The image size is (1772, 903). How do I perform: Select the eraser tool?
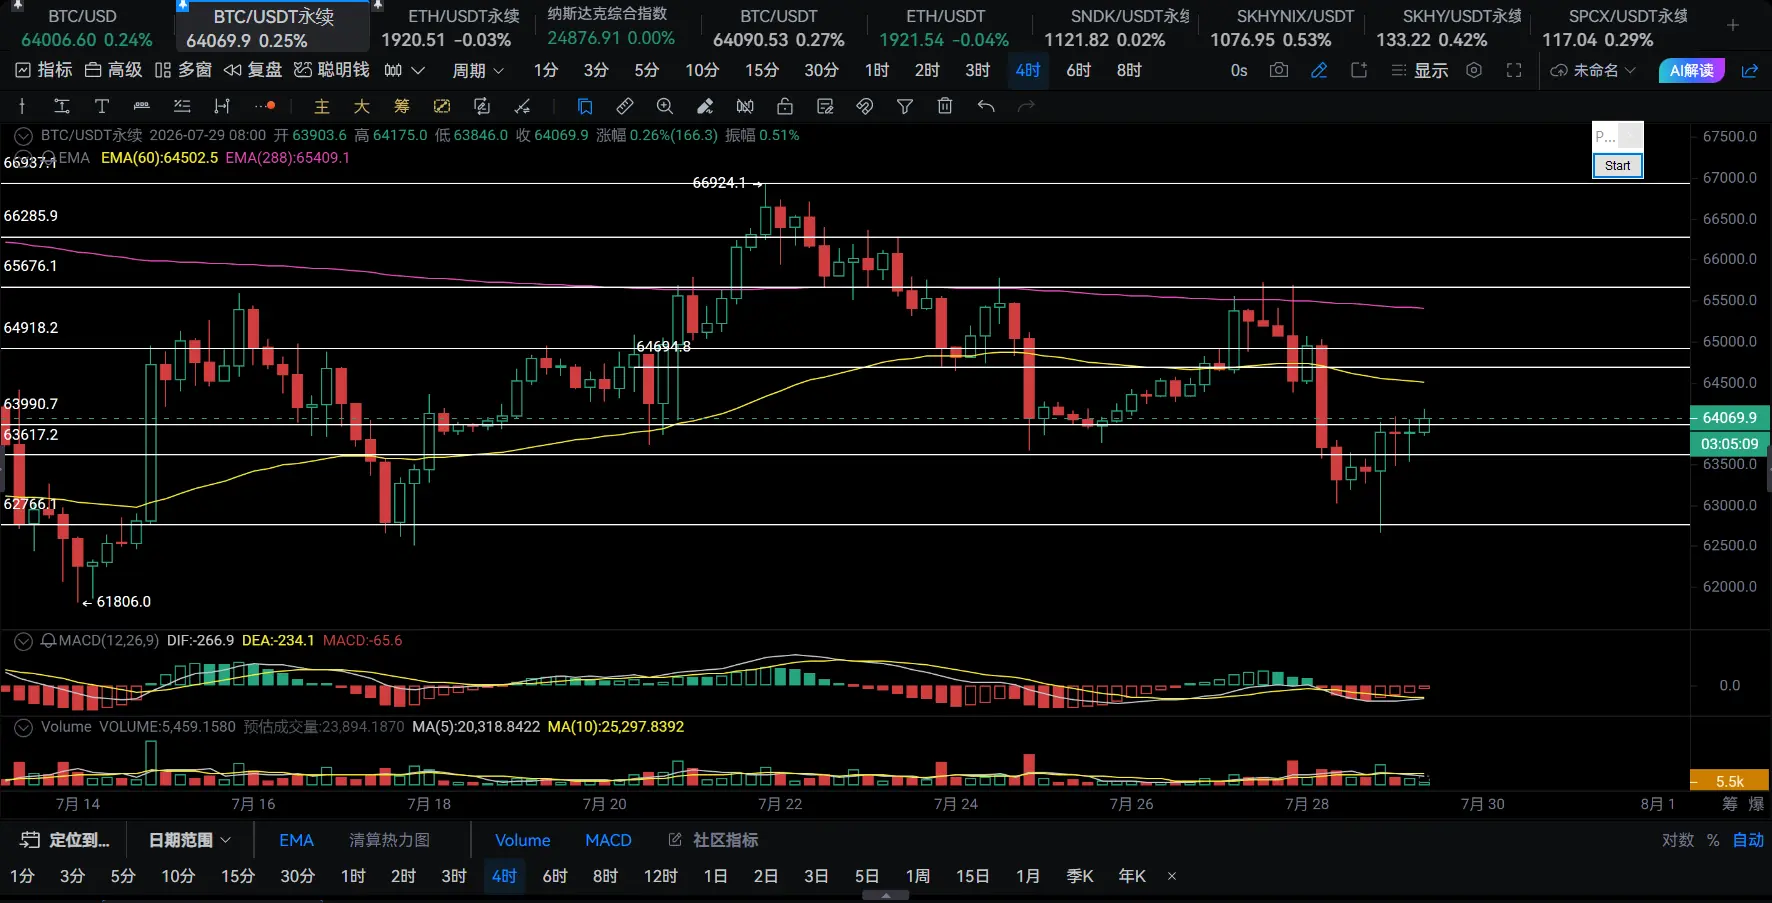(x=705, y=106)
